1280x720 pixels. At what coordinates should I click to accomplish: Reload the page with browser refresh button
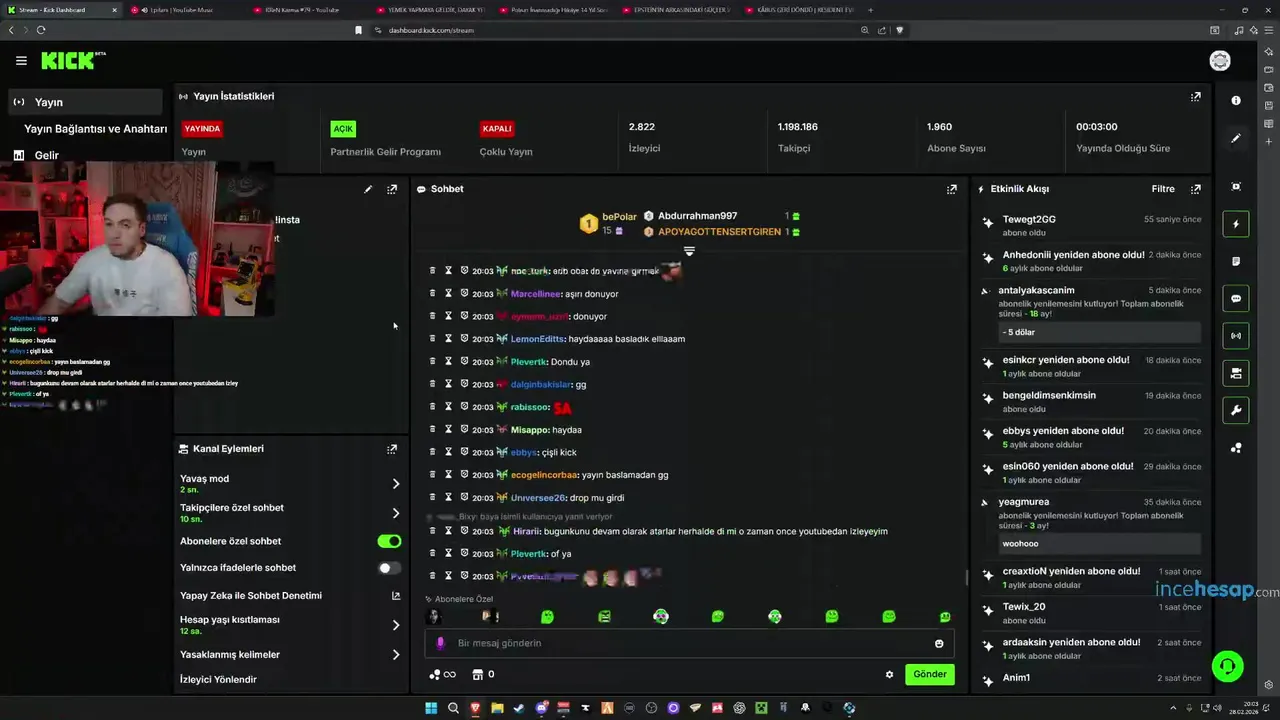(41, 30)
